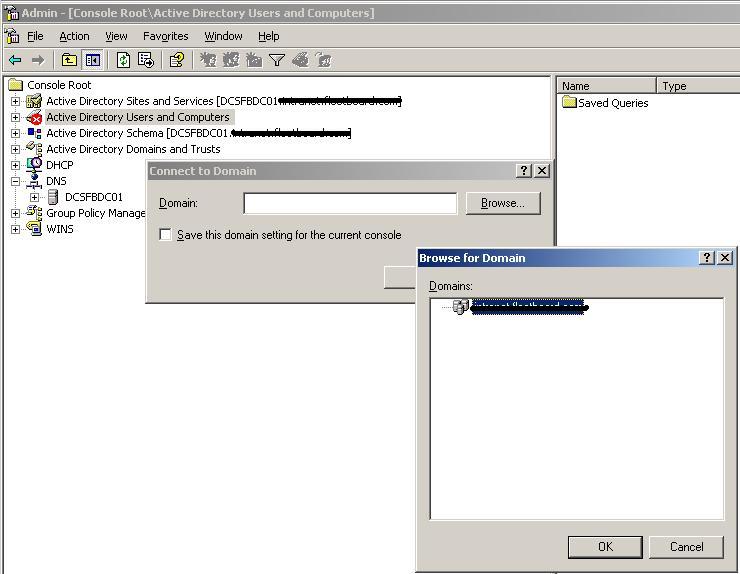Click the Filter options funnel icon
The image size is (740, 574).
[x=277, y=60]
